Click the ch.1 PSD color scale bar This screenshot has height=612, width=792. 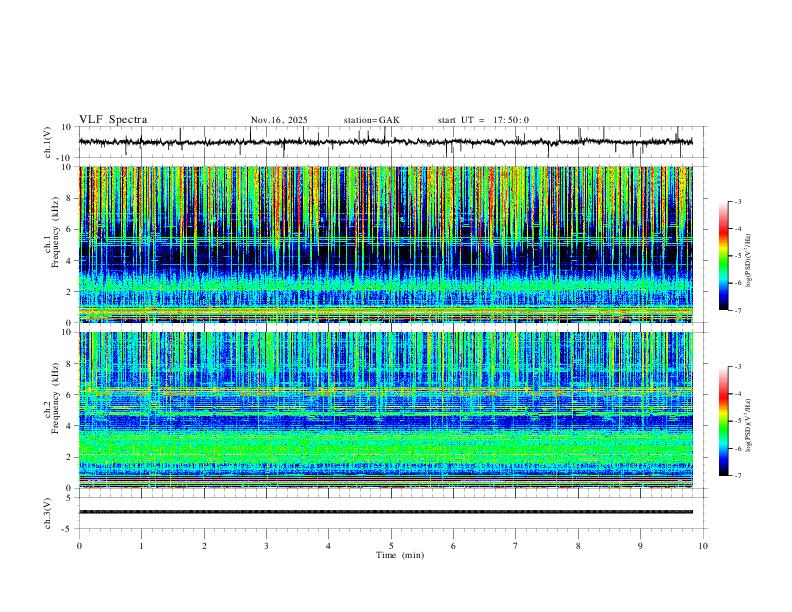(x=724, y=256)
